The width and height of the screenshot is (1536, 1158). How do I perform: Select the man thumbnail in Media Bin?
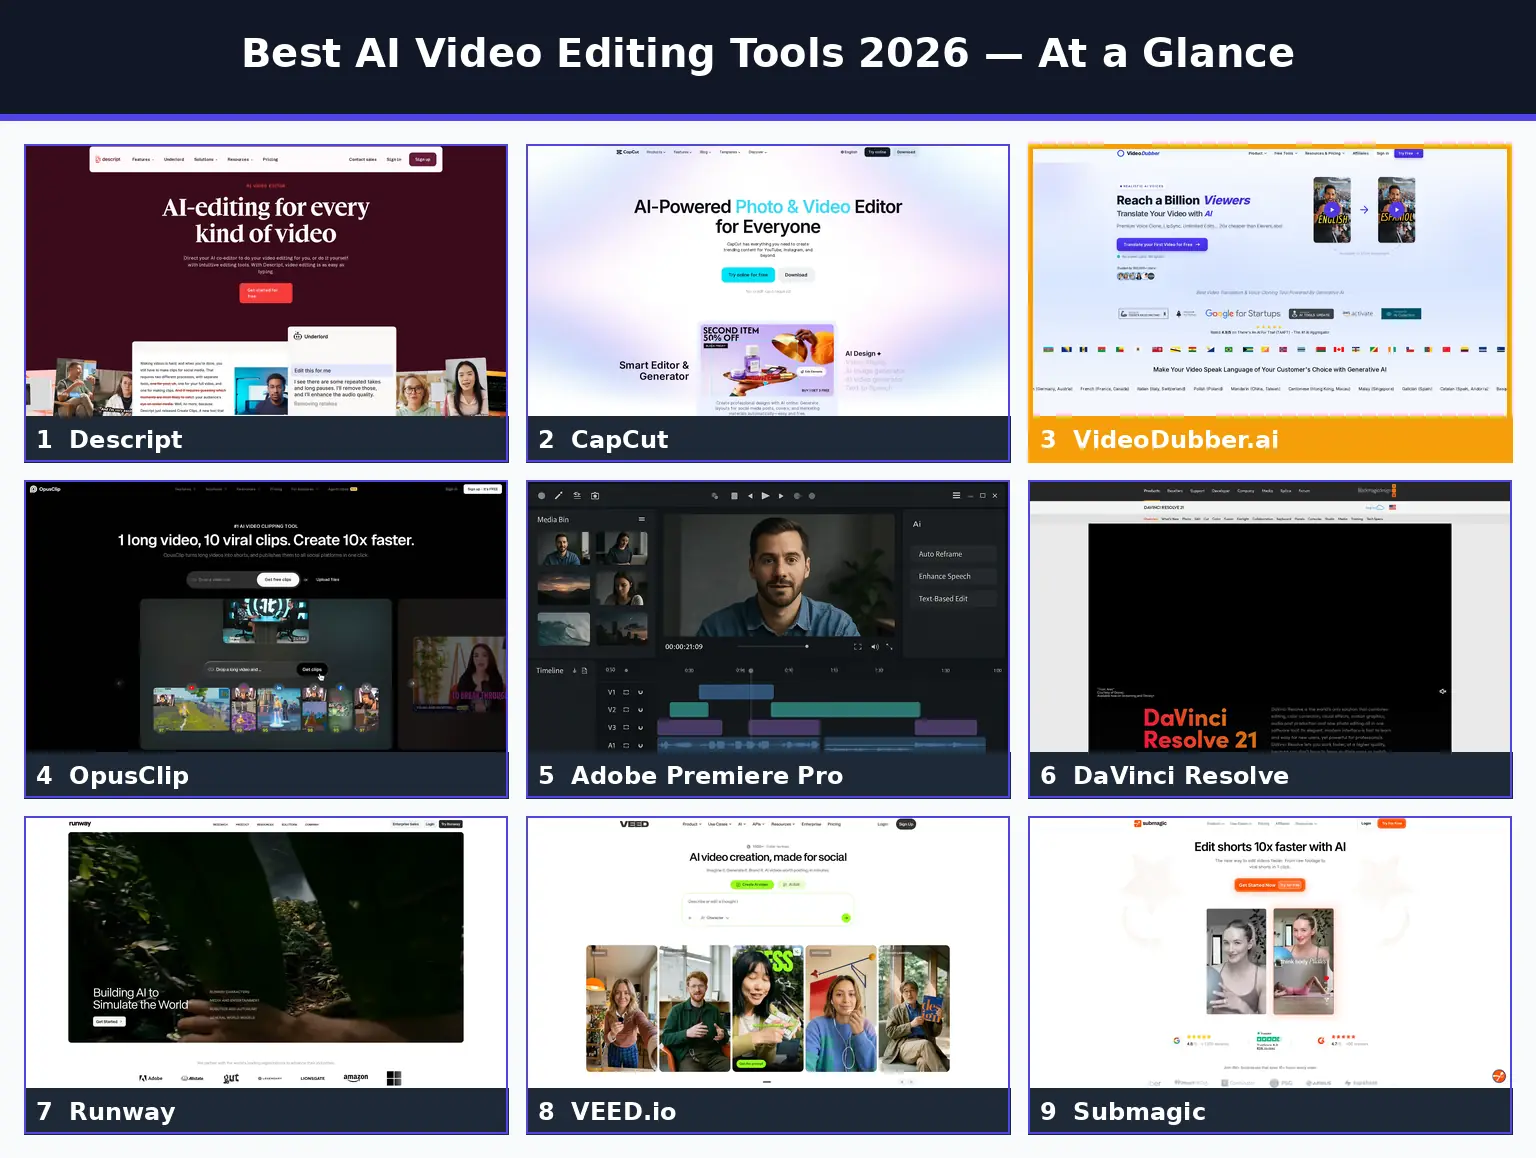click(x=563, y=548)
